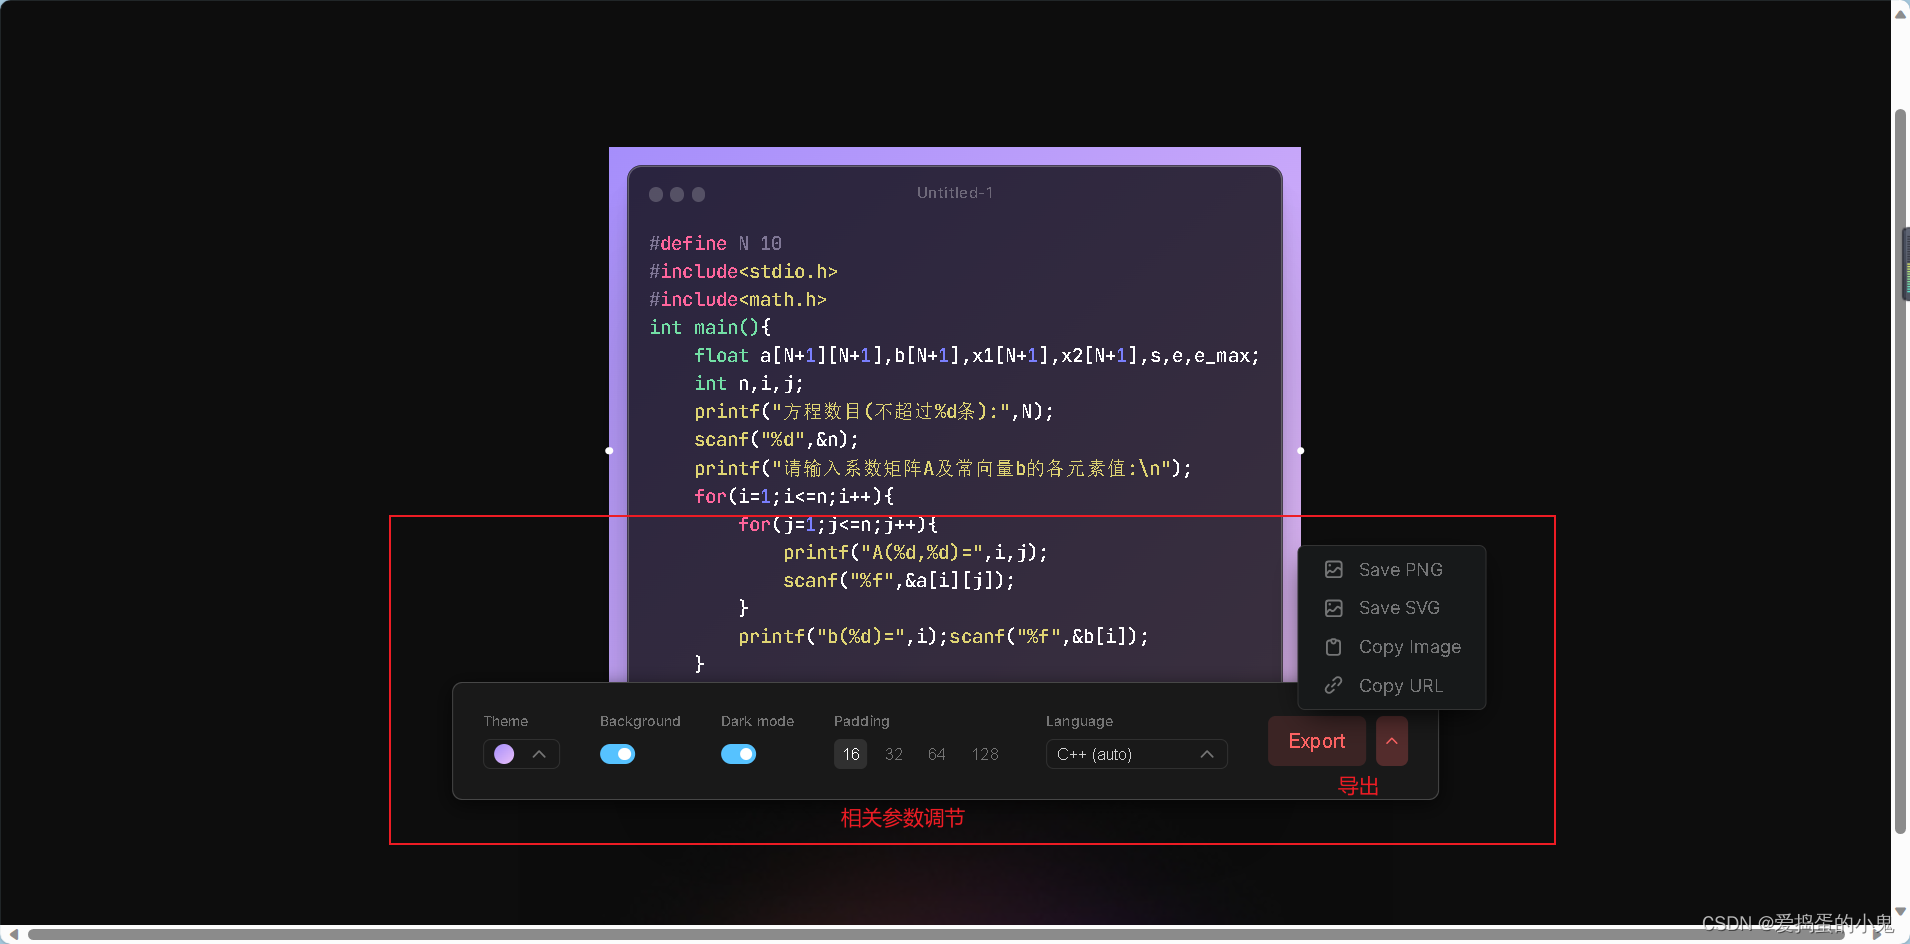Viewport: 1910px width, 944px height.
Task: Select padding 128
Action: (985, 754)
